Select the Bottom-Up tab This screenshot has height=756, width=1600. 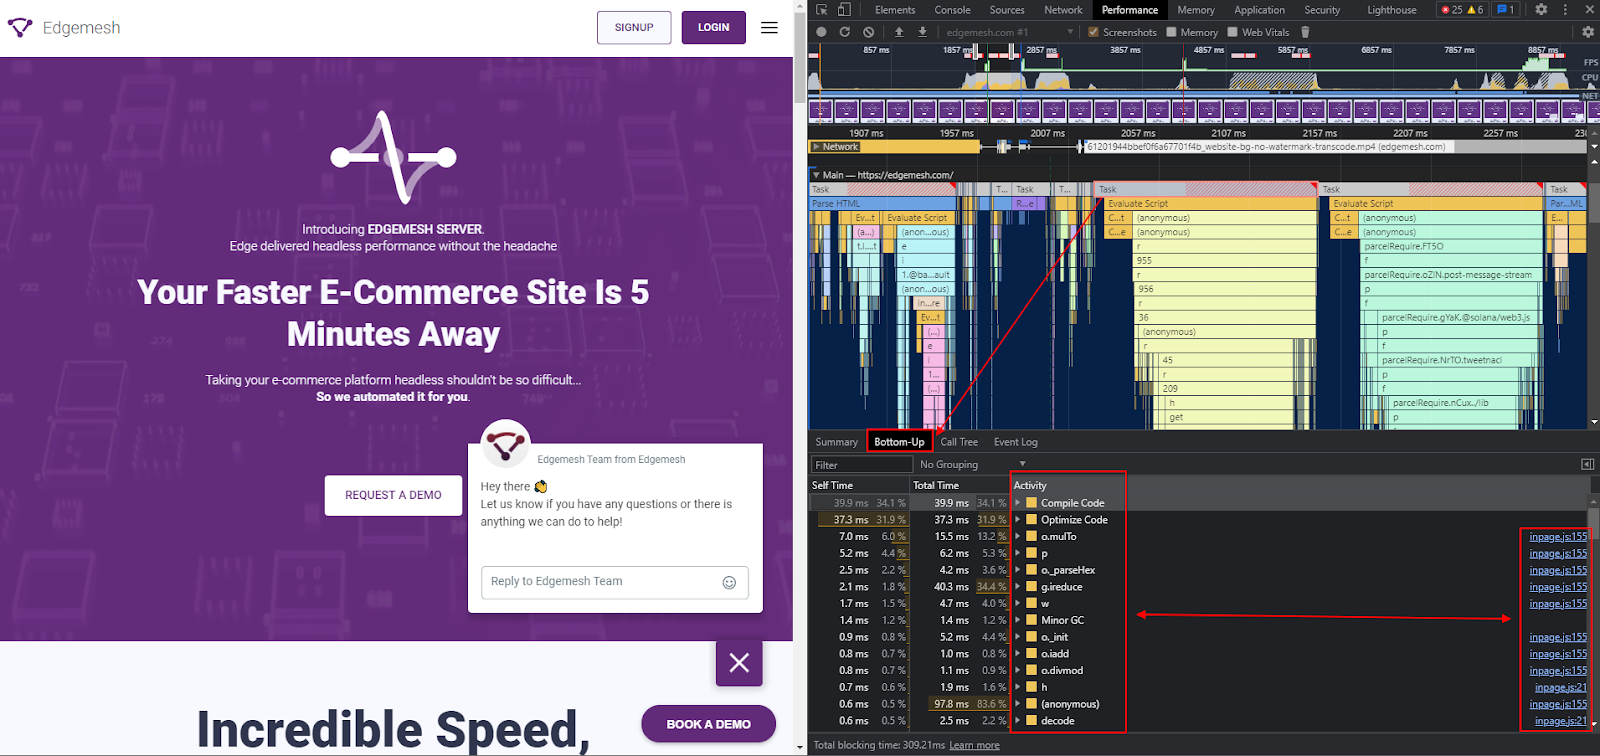point(899,442)
